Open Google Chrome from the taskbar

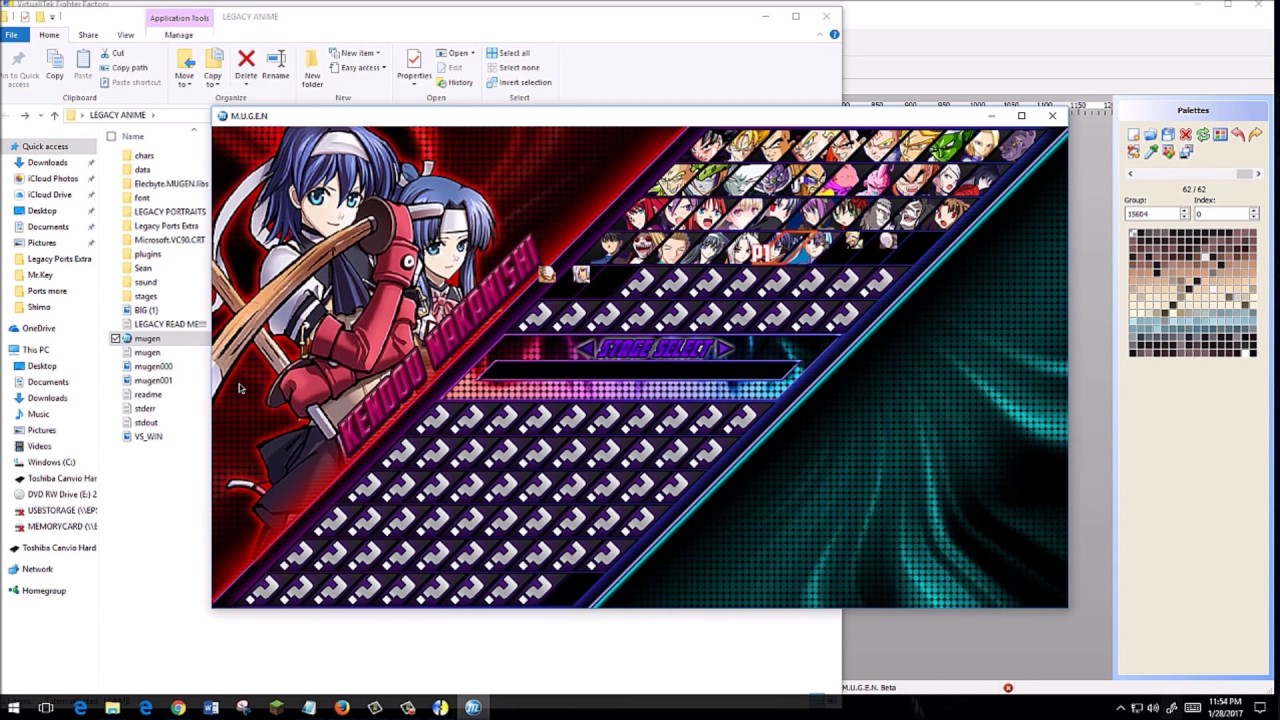point(178,708)
